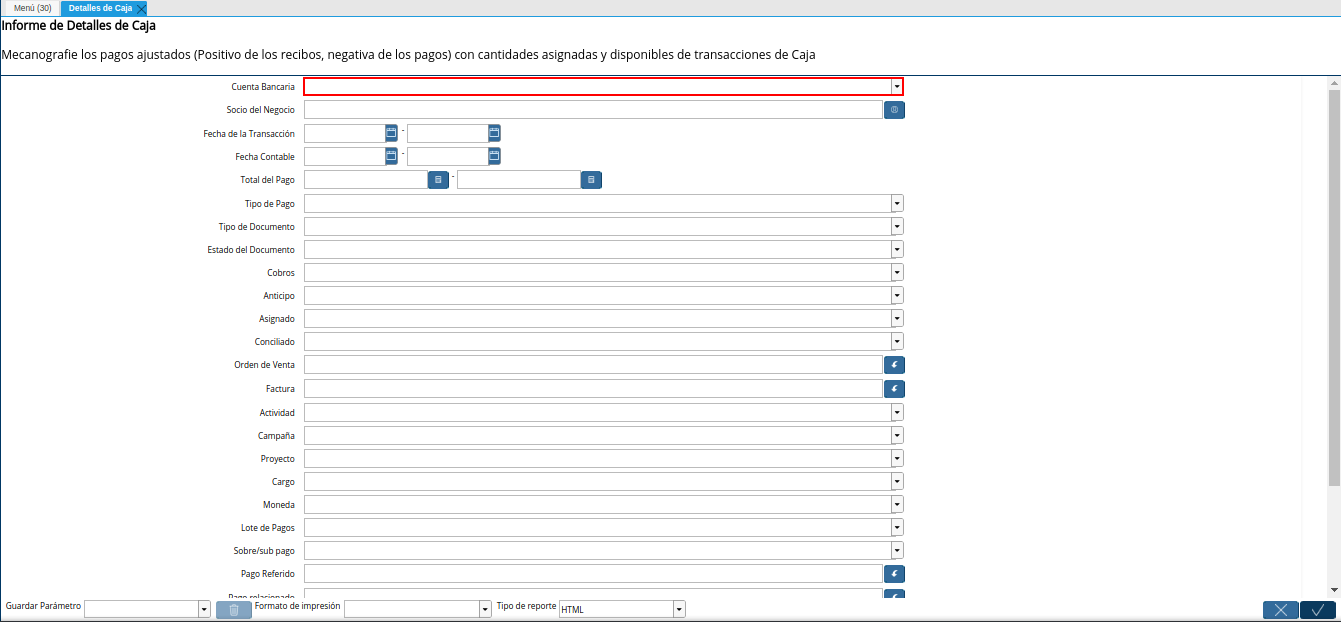
Task: Open the calendar for Fecha Contable start date
Action: (390, 155)
